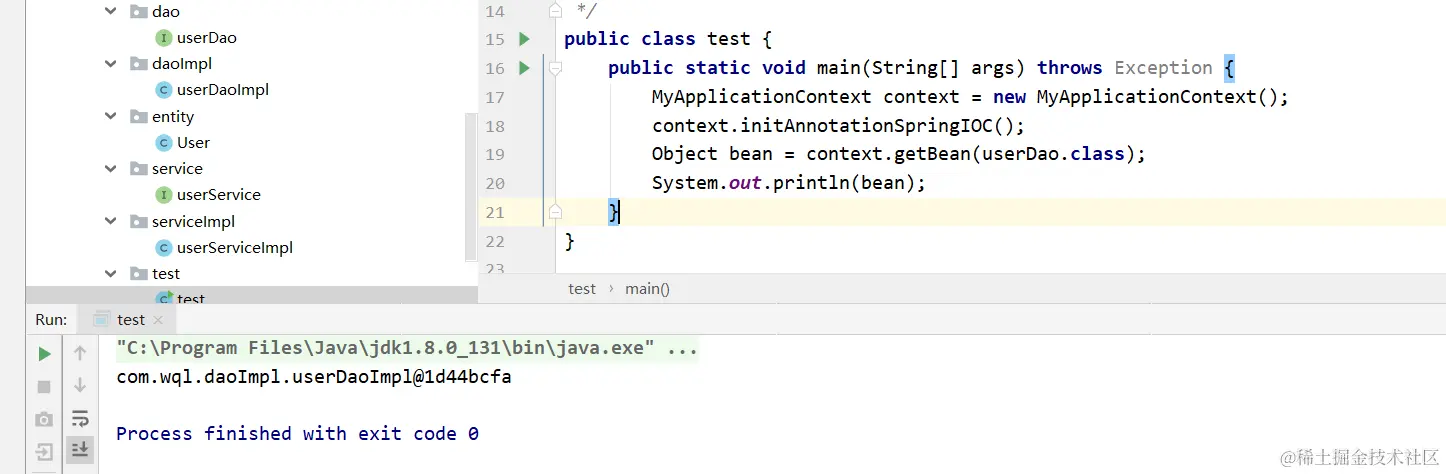Click the test breadcrumb
This screenshot has width=1446, height=474.
point(582,288)
